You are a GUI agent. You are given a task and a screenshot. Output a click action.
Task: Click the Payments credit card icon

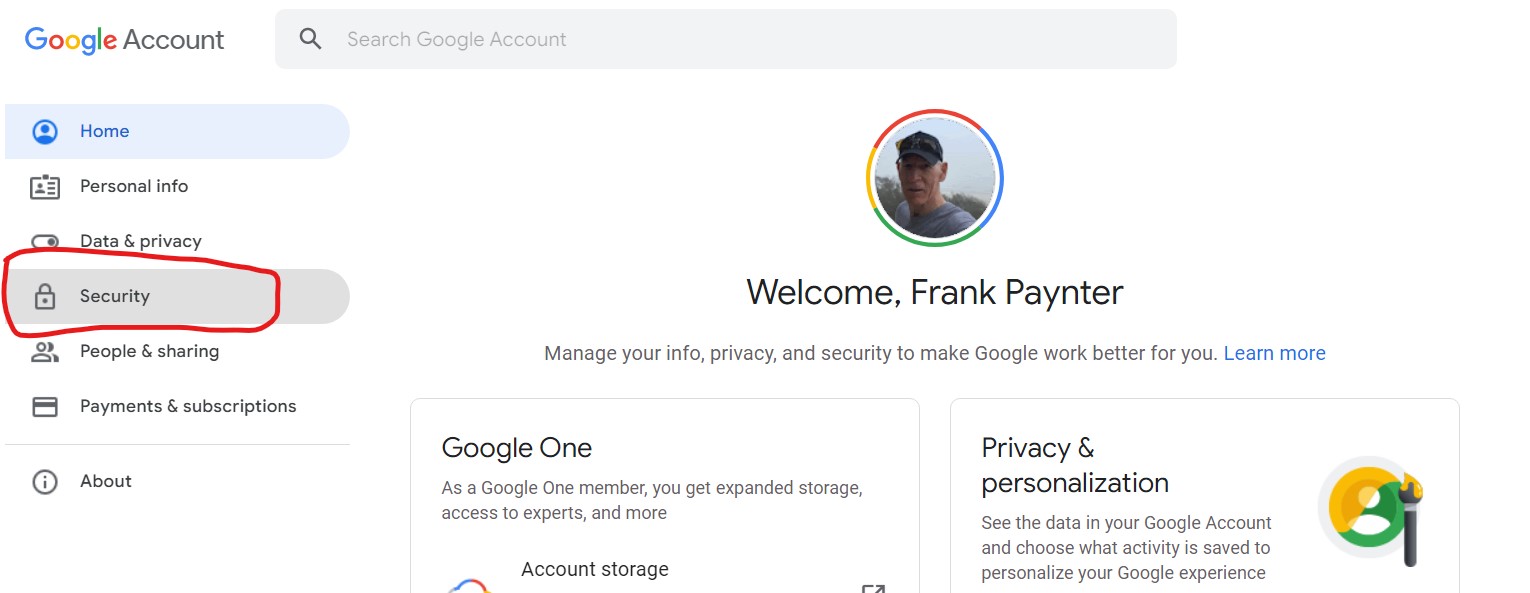click(x=45, y=407)
